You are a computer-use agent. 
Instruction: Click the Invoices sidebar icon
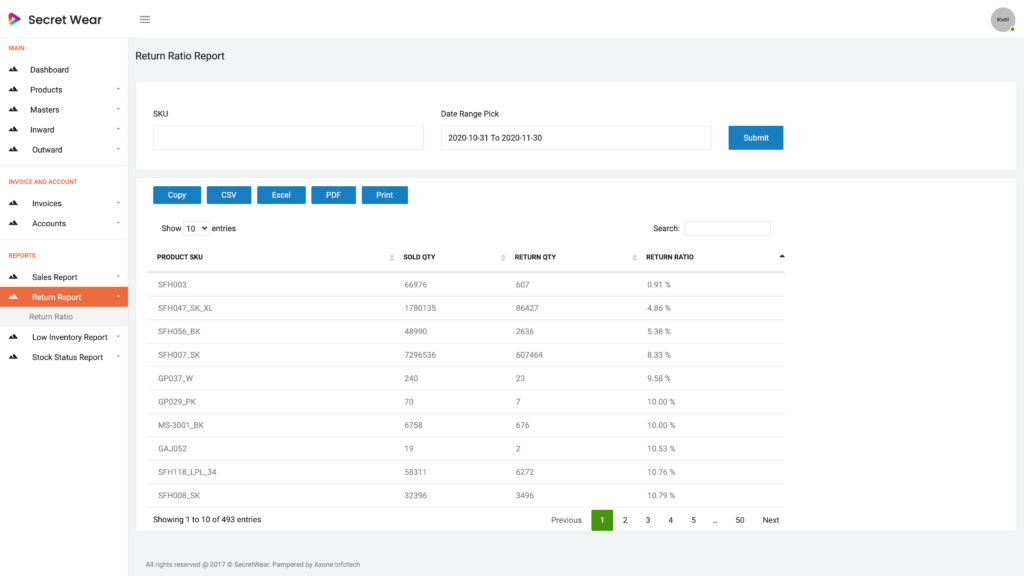pyautogui.click(x=14, y=204)
